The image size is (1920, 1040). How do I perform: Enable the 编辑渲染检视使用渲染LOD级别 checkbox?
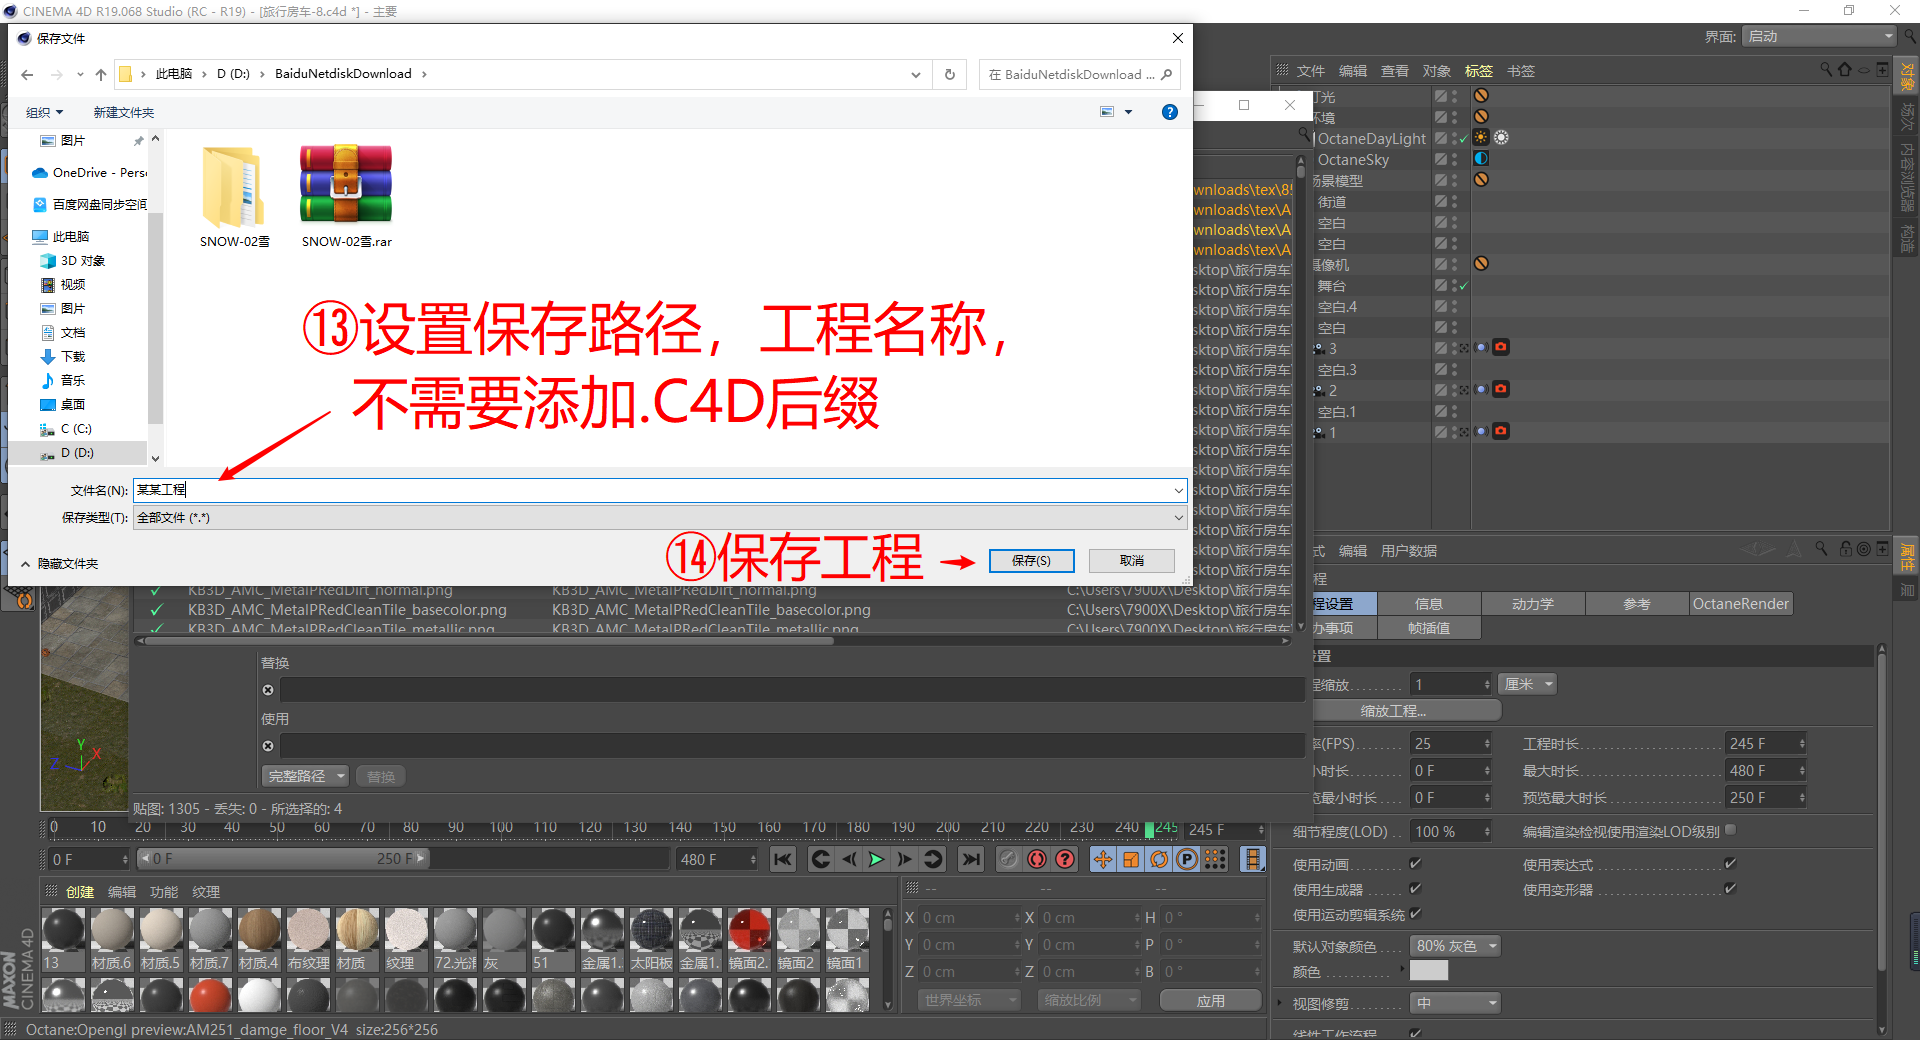click(1730, 830)
